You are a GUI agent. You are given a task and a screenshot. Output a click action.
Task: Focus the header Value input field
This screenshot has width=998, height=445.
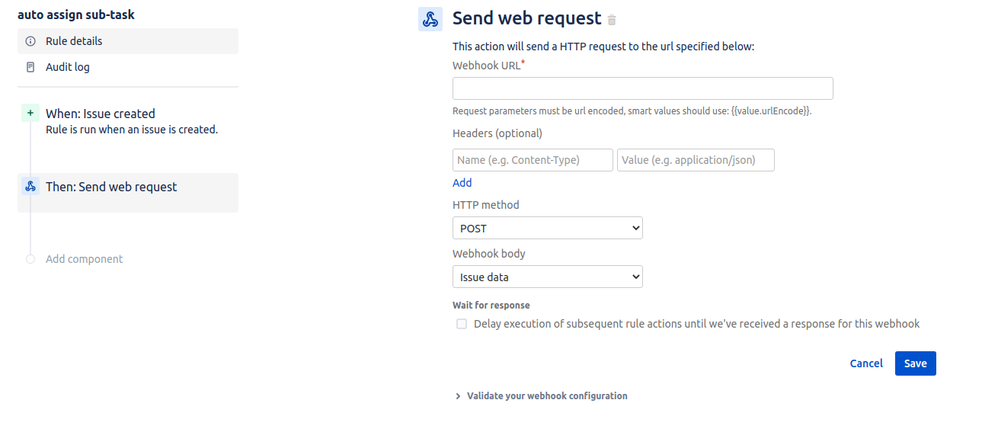click(696, 160)
